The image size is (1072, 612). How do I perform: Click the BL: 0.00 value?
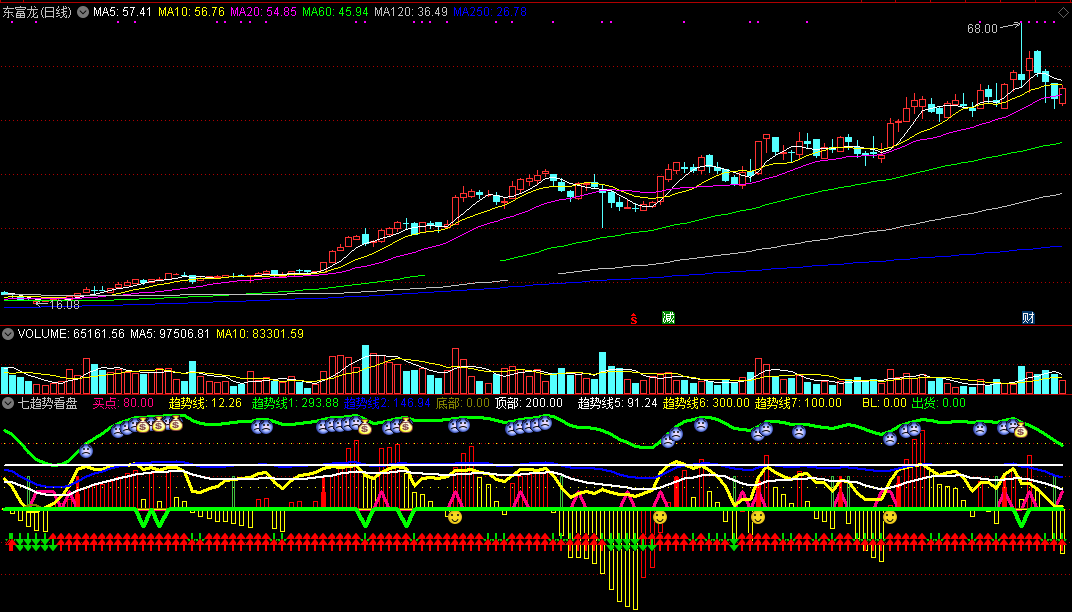pyautogui.click(x=884, y=403)
